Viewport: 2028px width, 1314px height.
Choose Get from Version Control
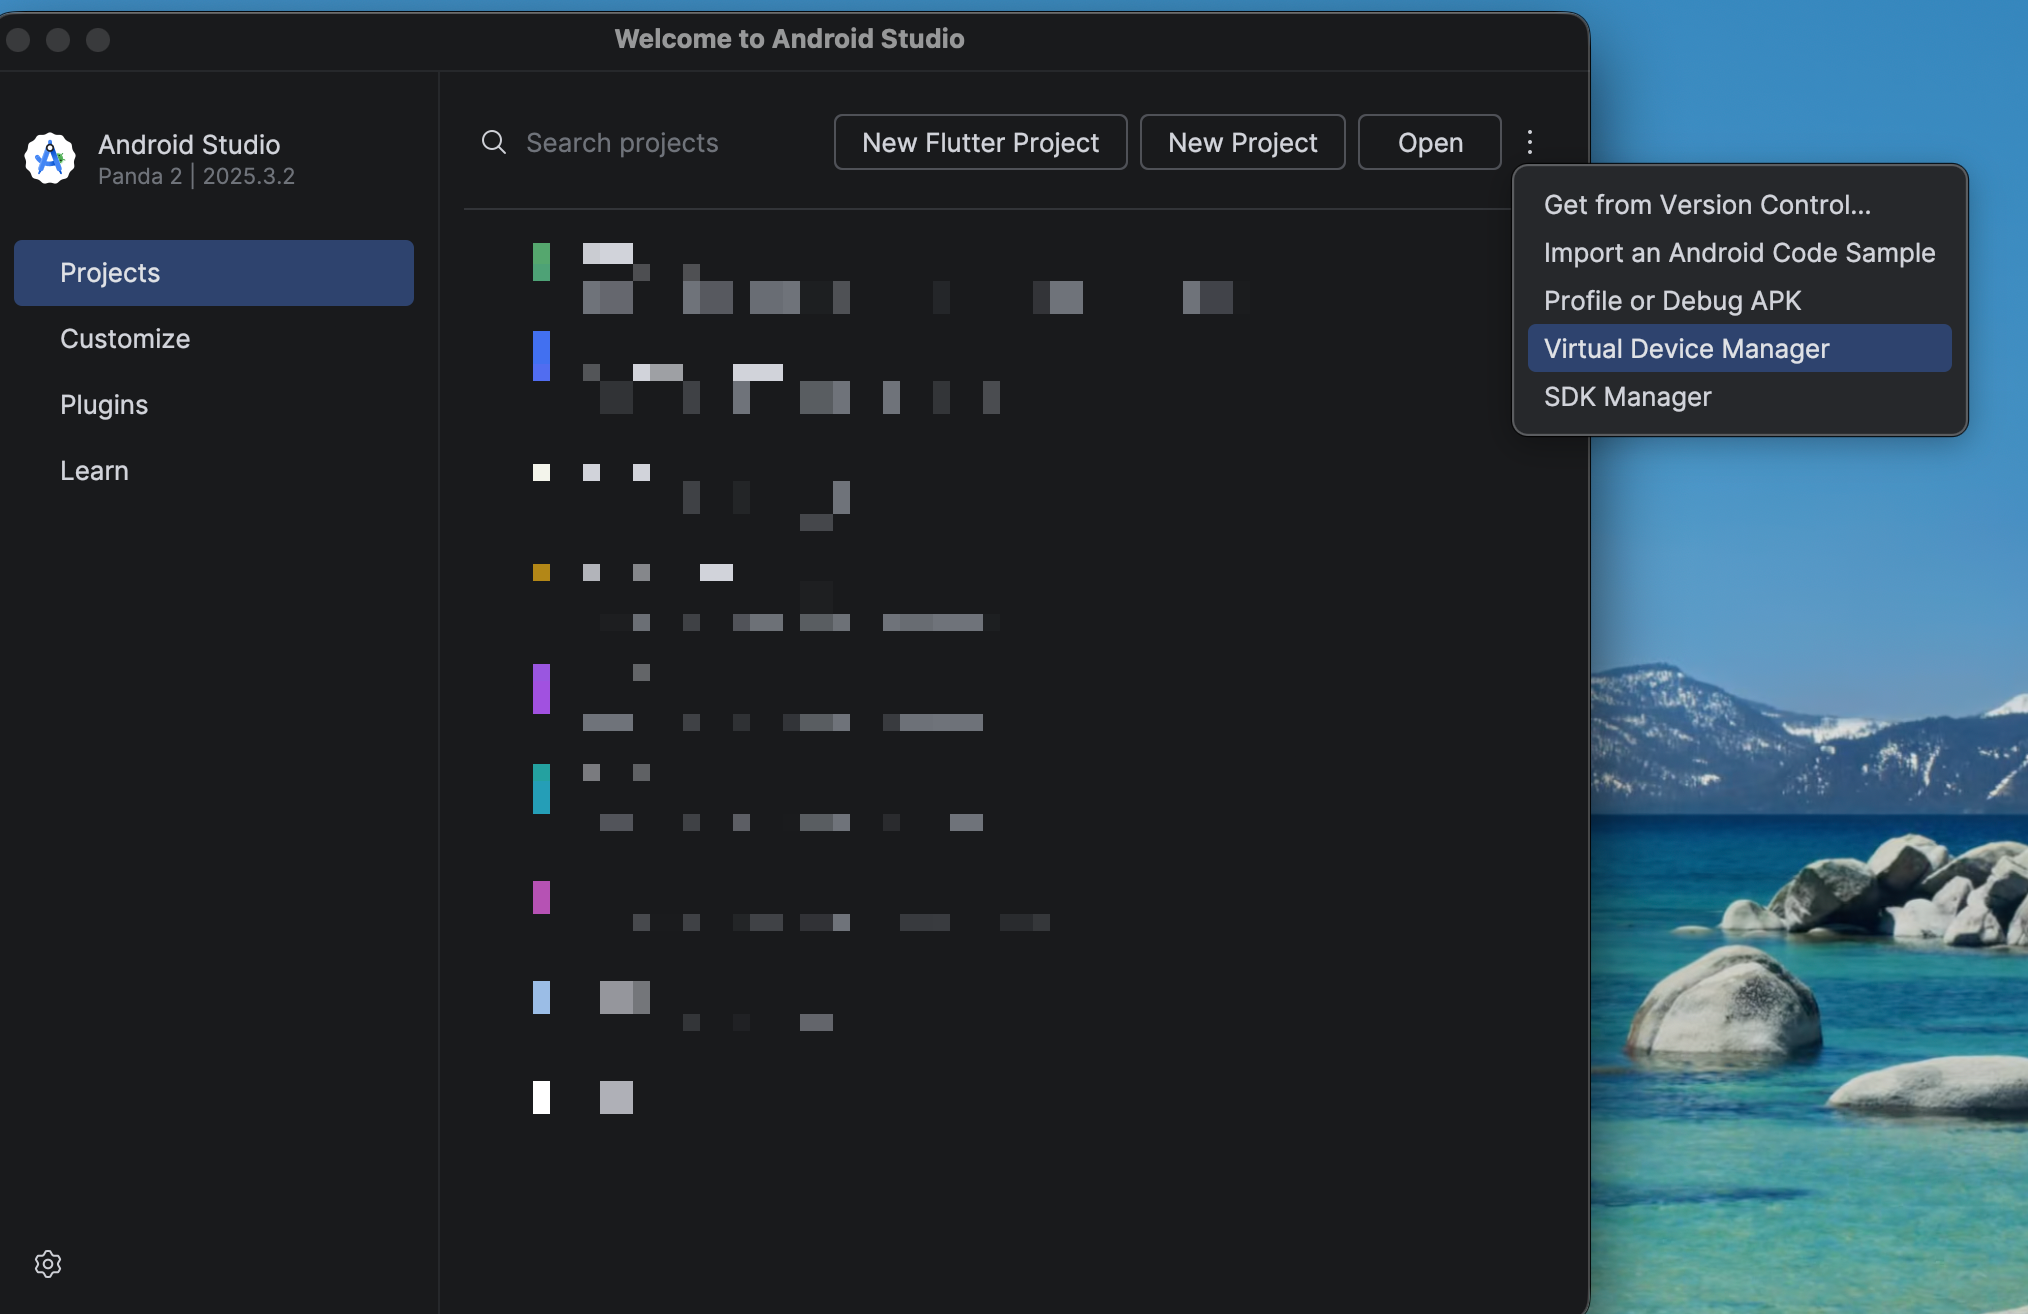coord(1706,205)
